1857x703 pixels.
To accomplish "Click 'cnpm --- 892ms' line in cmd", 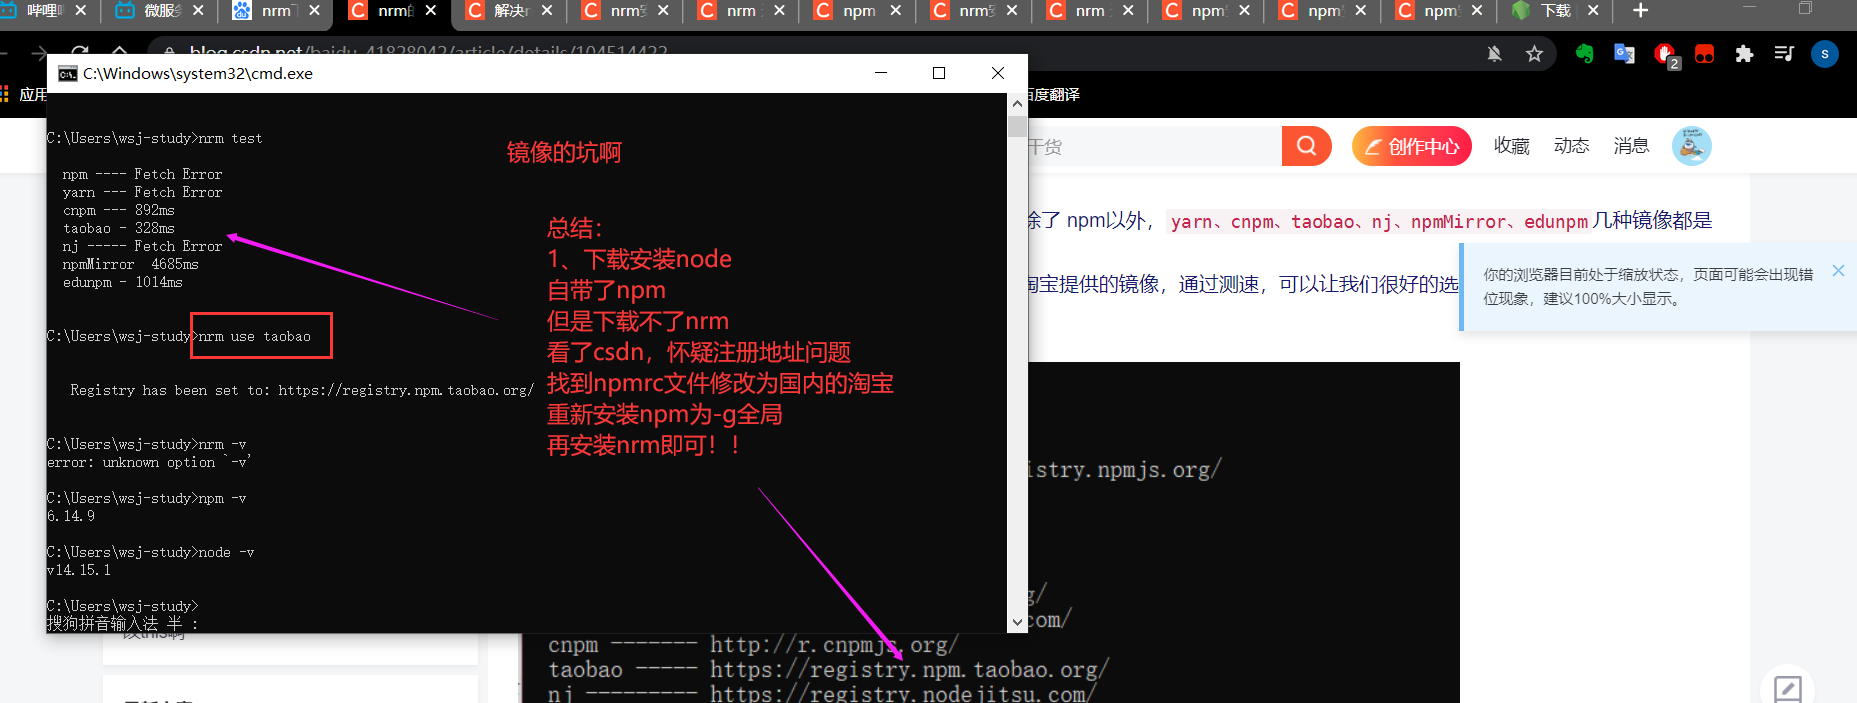I will 119,210.
